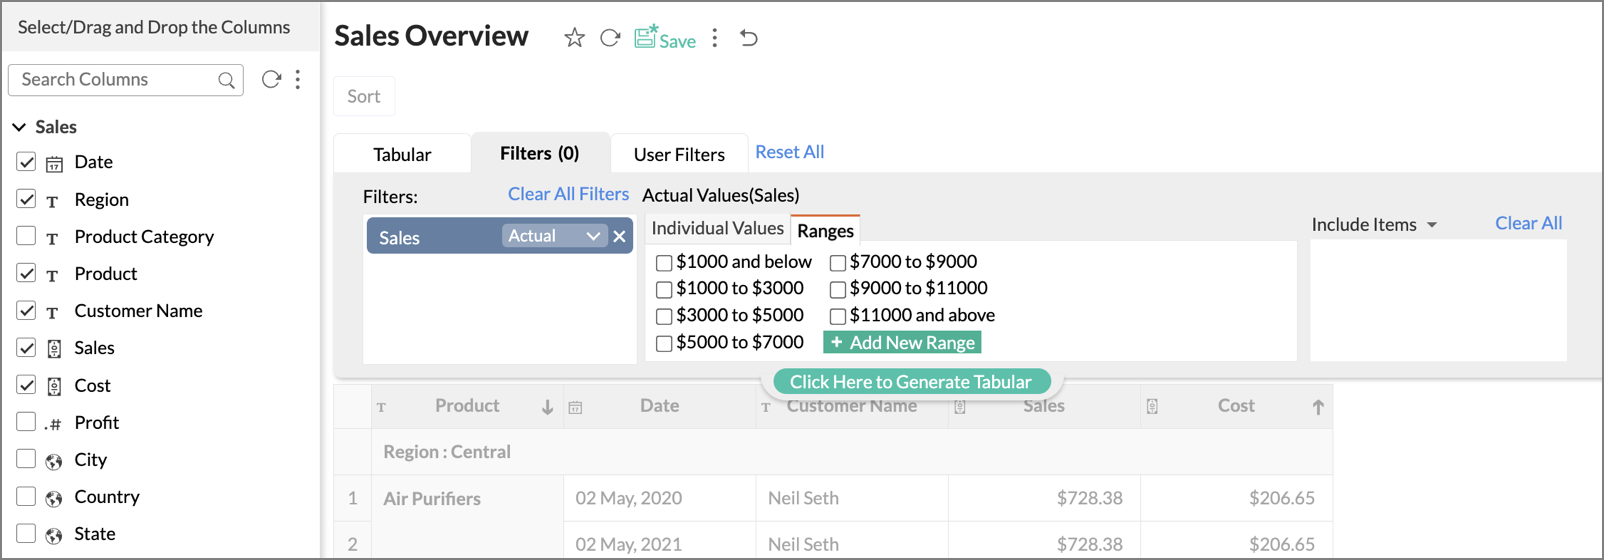Refresh the columns list in sidebar
This screenshot has height=560, width=1604.
click(x=271, y=79)
